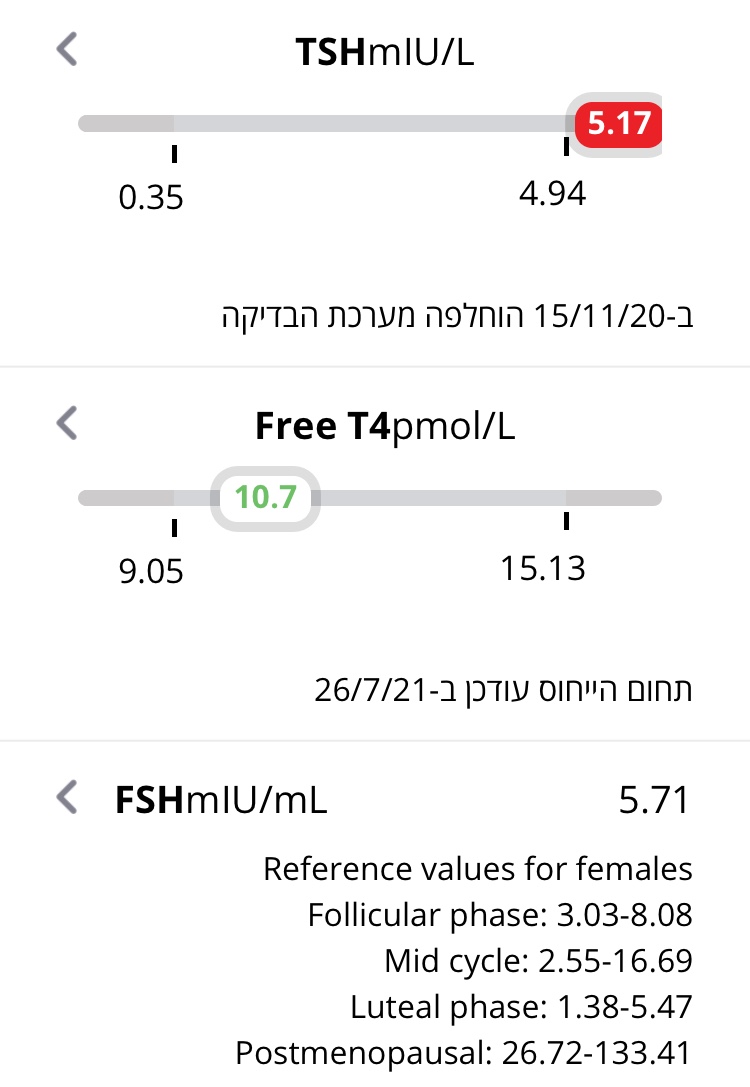
Task: Expand the Free T4 result chevron
Action: (67, 423)
